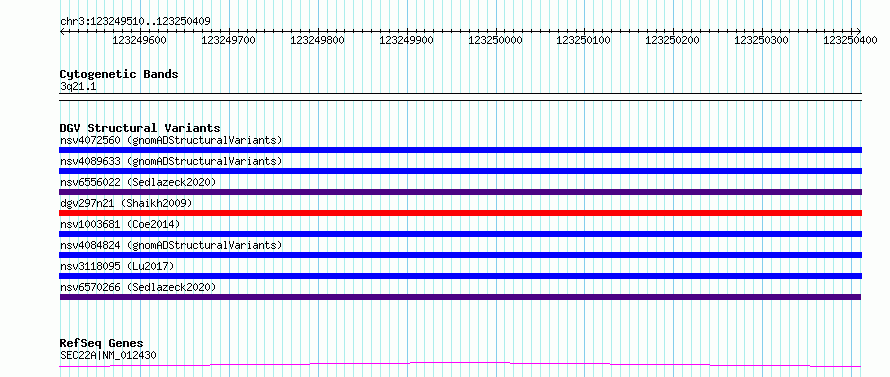
Task: Open the SEC22A|NM_012430 gene label
Action: 108,355
